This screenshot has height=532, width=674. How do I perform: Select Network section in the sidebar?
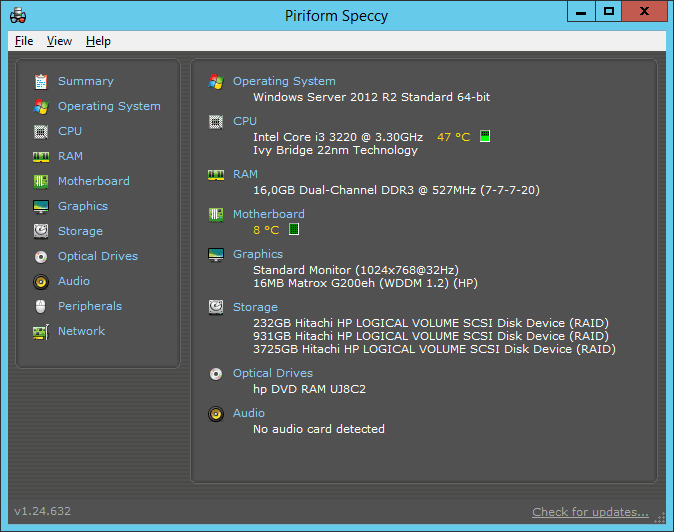click(82, 331)
